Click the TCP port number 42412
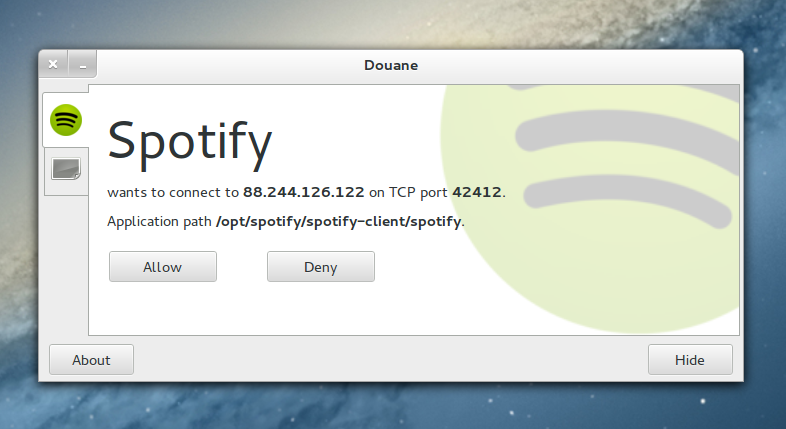 point(477,192)
